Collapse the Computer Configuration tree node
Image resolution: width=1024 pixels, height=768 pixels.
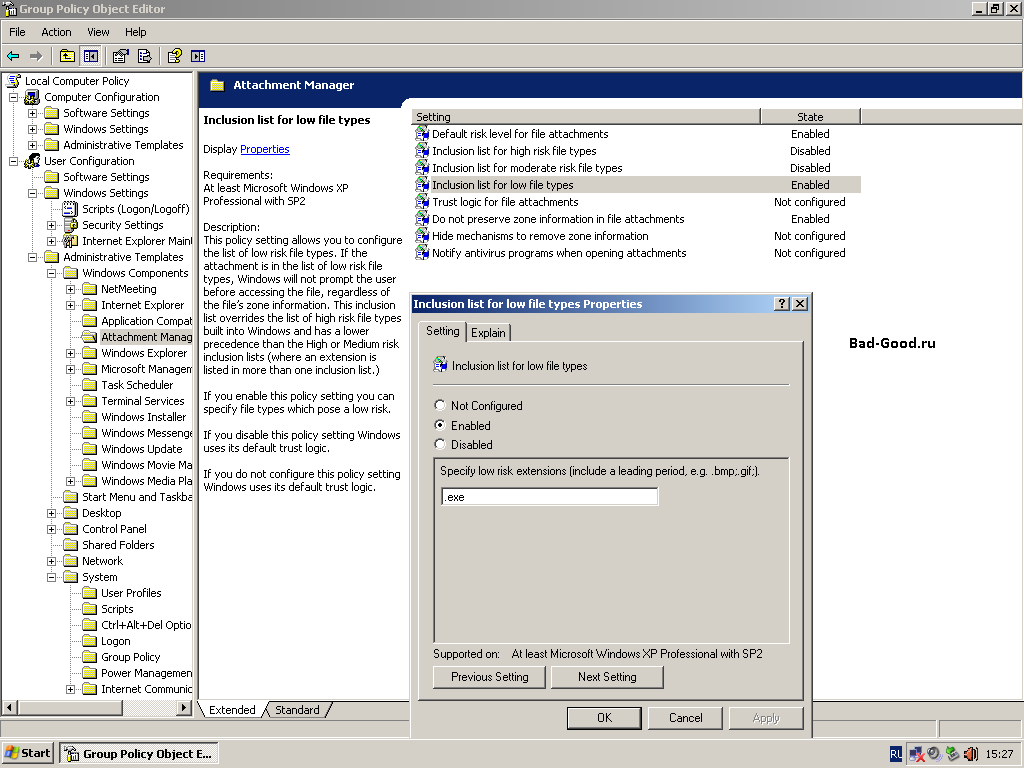click(14, 97)
